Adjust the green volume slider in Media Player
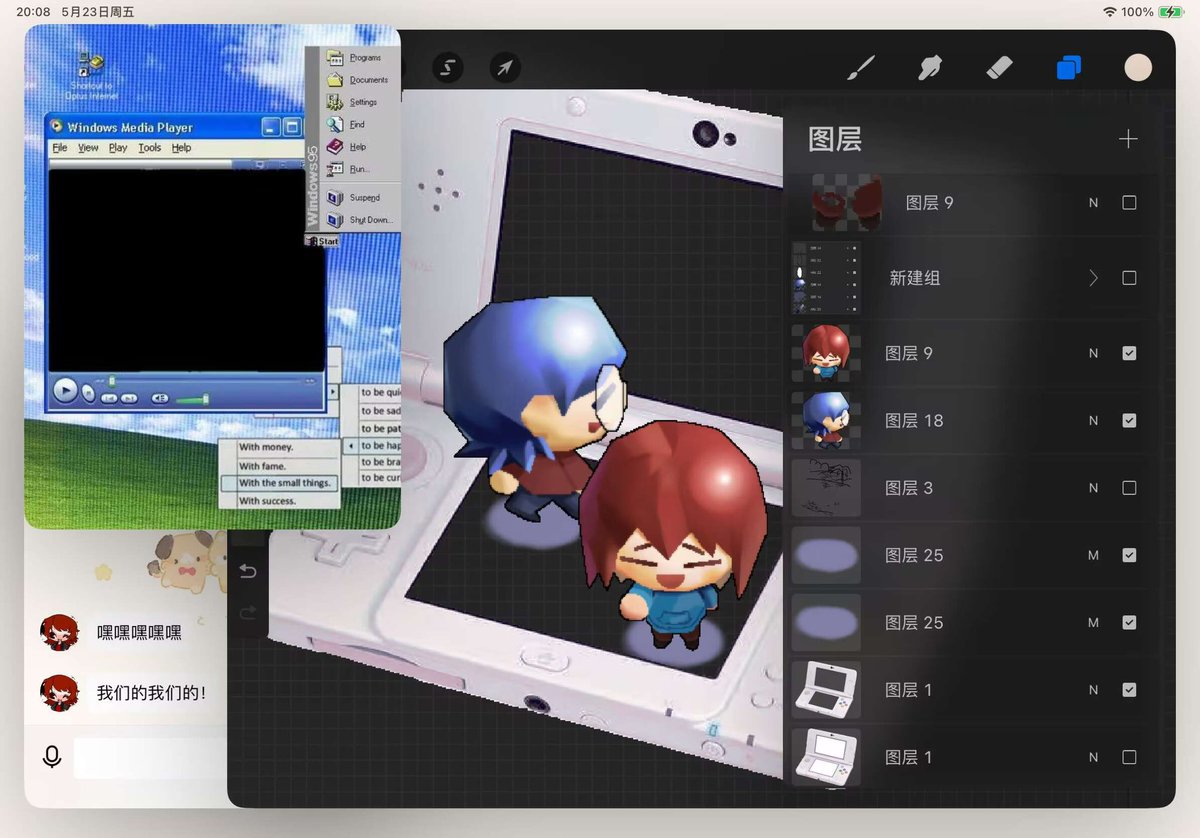The image size is (1200, 838). point(191,399)
